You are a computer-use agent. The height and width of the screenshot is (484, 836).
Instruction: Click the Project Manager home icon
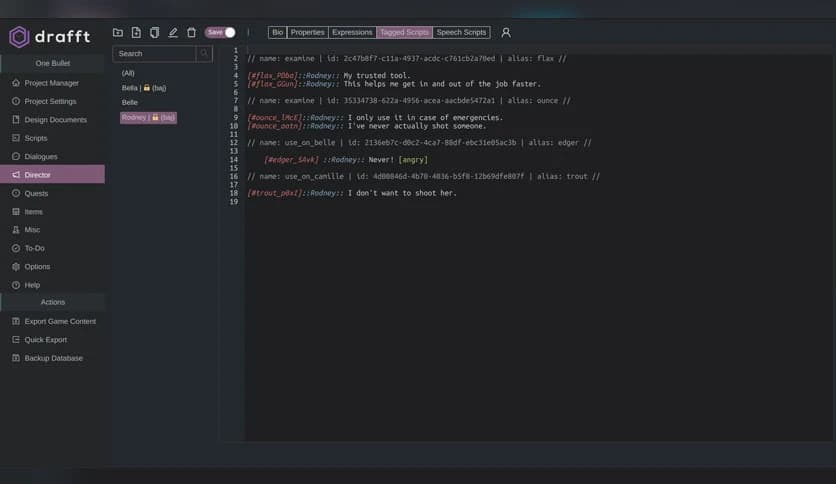coord(16,83)
